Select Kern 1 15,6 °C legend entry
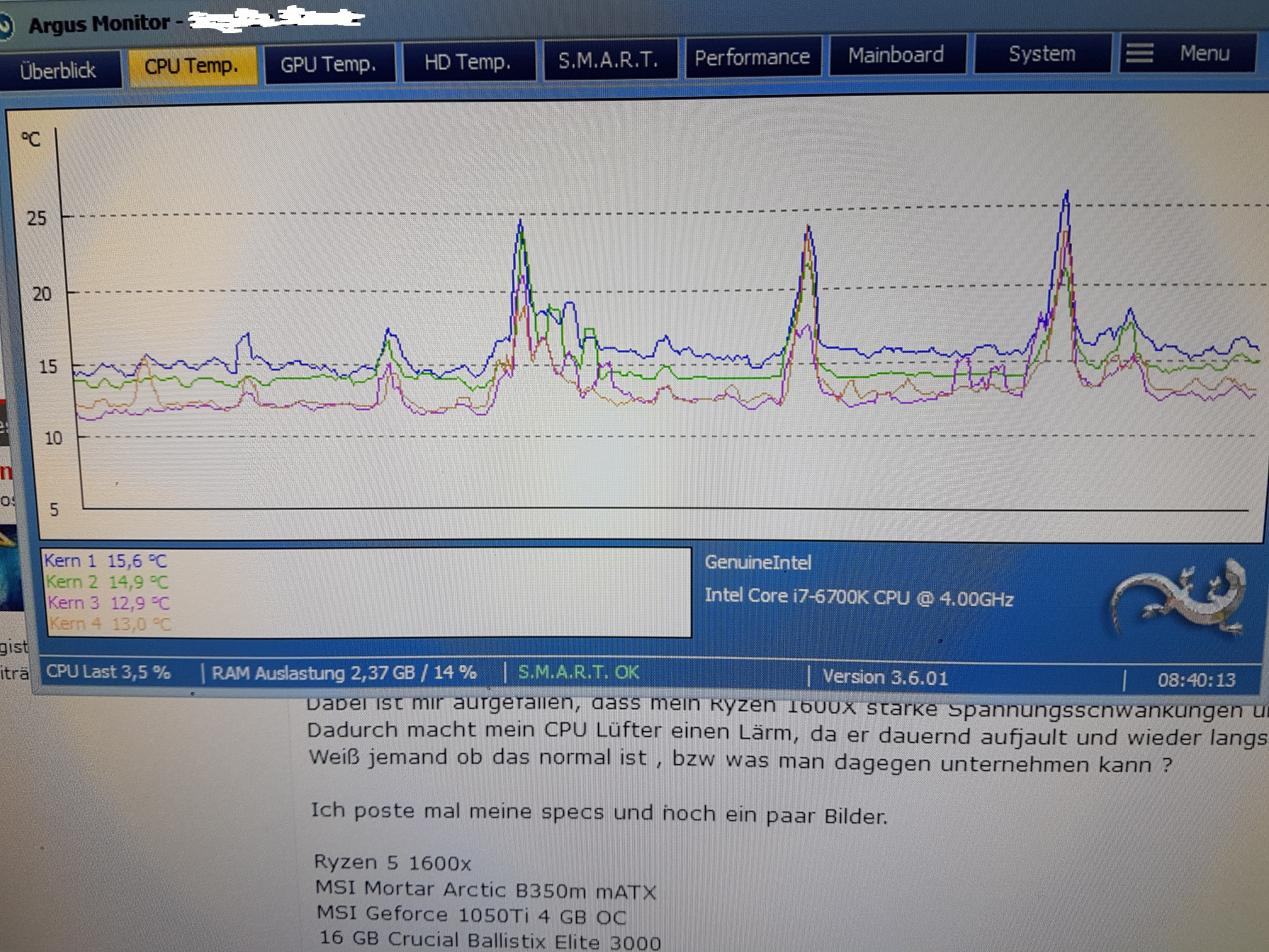Image resolution: width=1269 pixels, height=952 pixels. [x=105, y=562]
